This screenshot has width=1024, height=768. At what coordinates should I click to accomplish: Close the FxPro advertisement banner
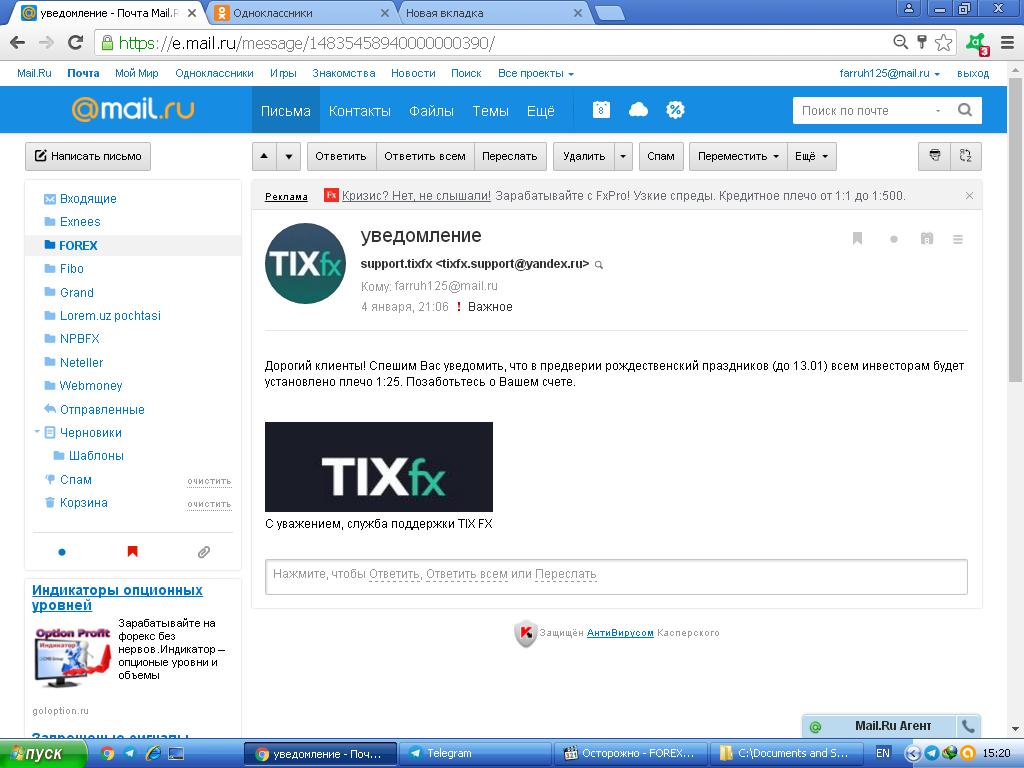[969, 195]
